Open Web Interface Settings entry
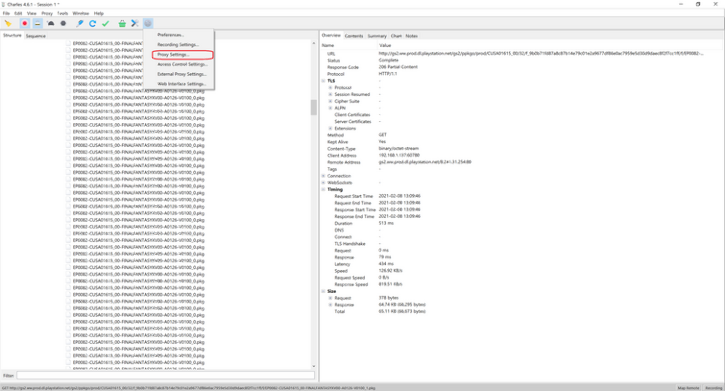 pos(181,84)
